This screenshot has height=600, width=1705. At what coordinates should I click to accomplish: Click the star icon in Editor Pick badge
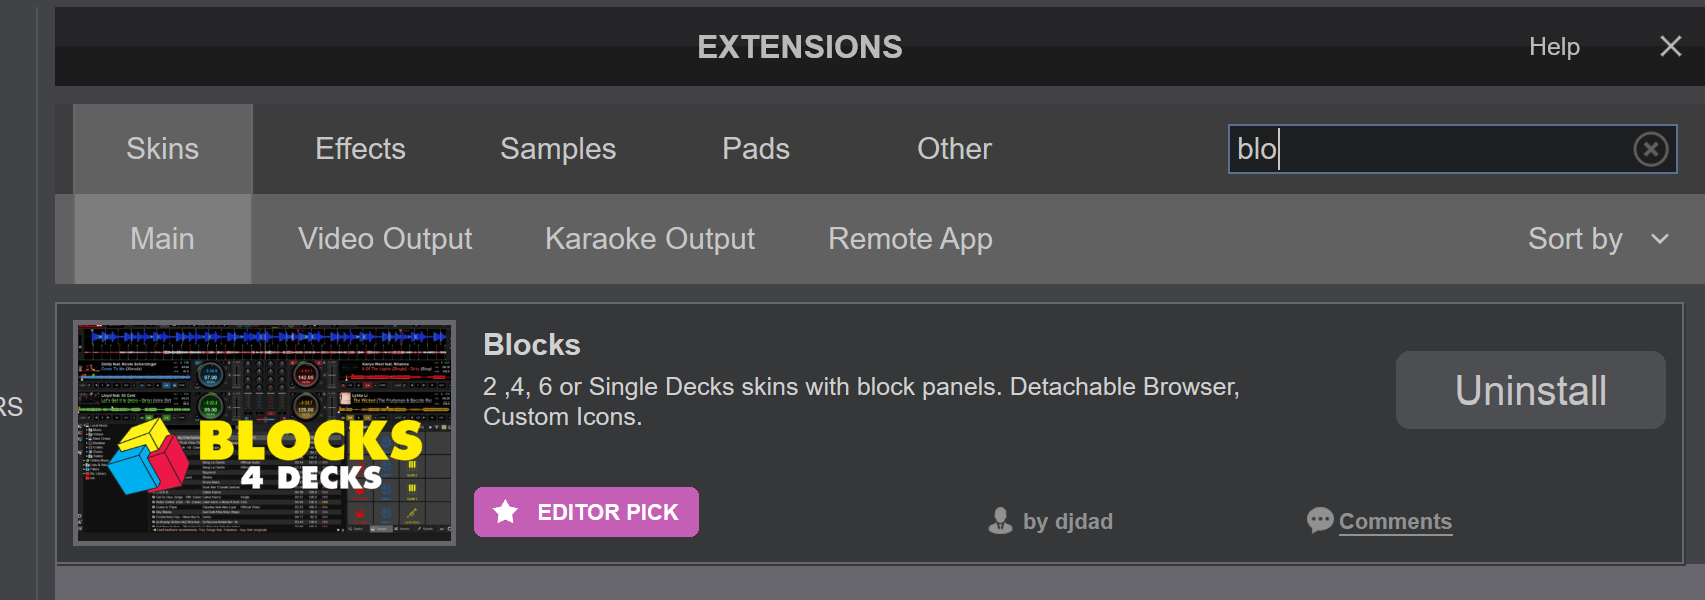coord(506,512)
